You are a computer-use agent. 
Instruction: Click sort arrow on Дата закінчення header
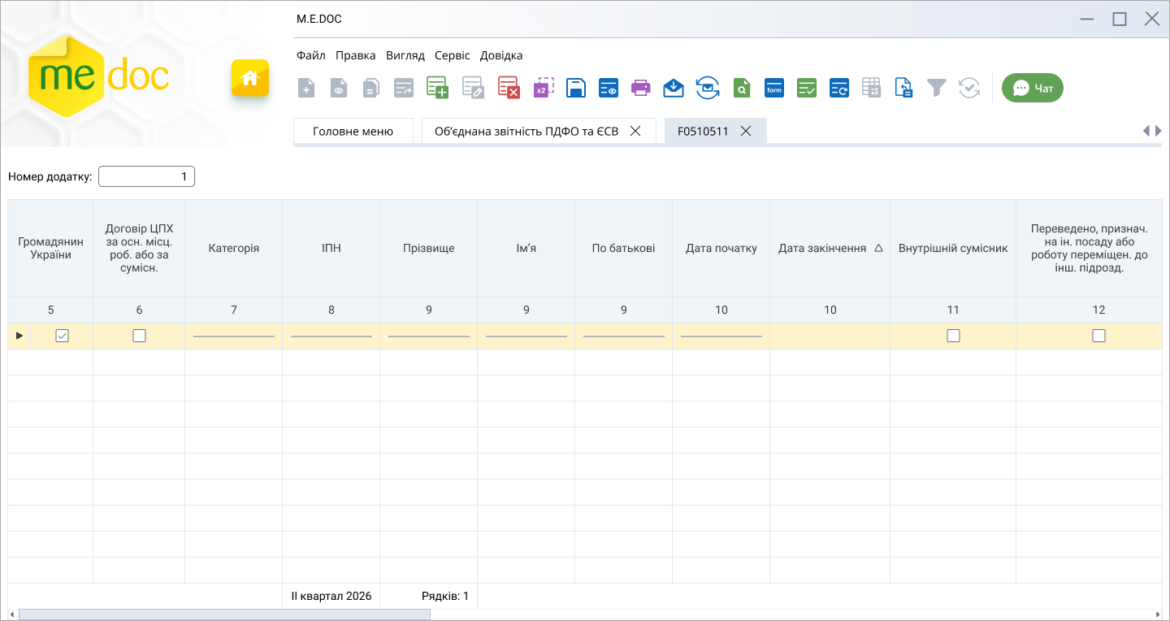pyautogui.click(x=878, y=249)
